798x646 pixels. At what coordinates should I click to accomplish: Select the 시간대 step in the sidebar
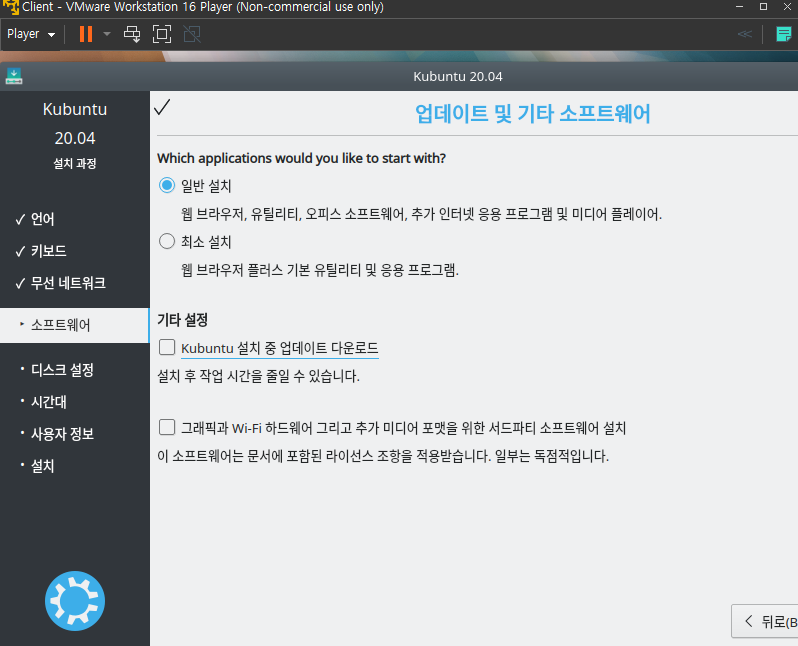pos(48,402)
